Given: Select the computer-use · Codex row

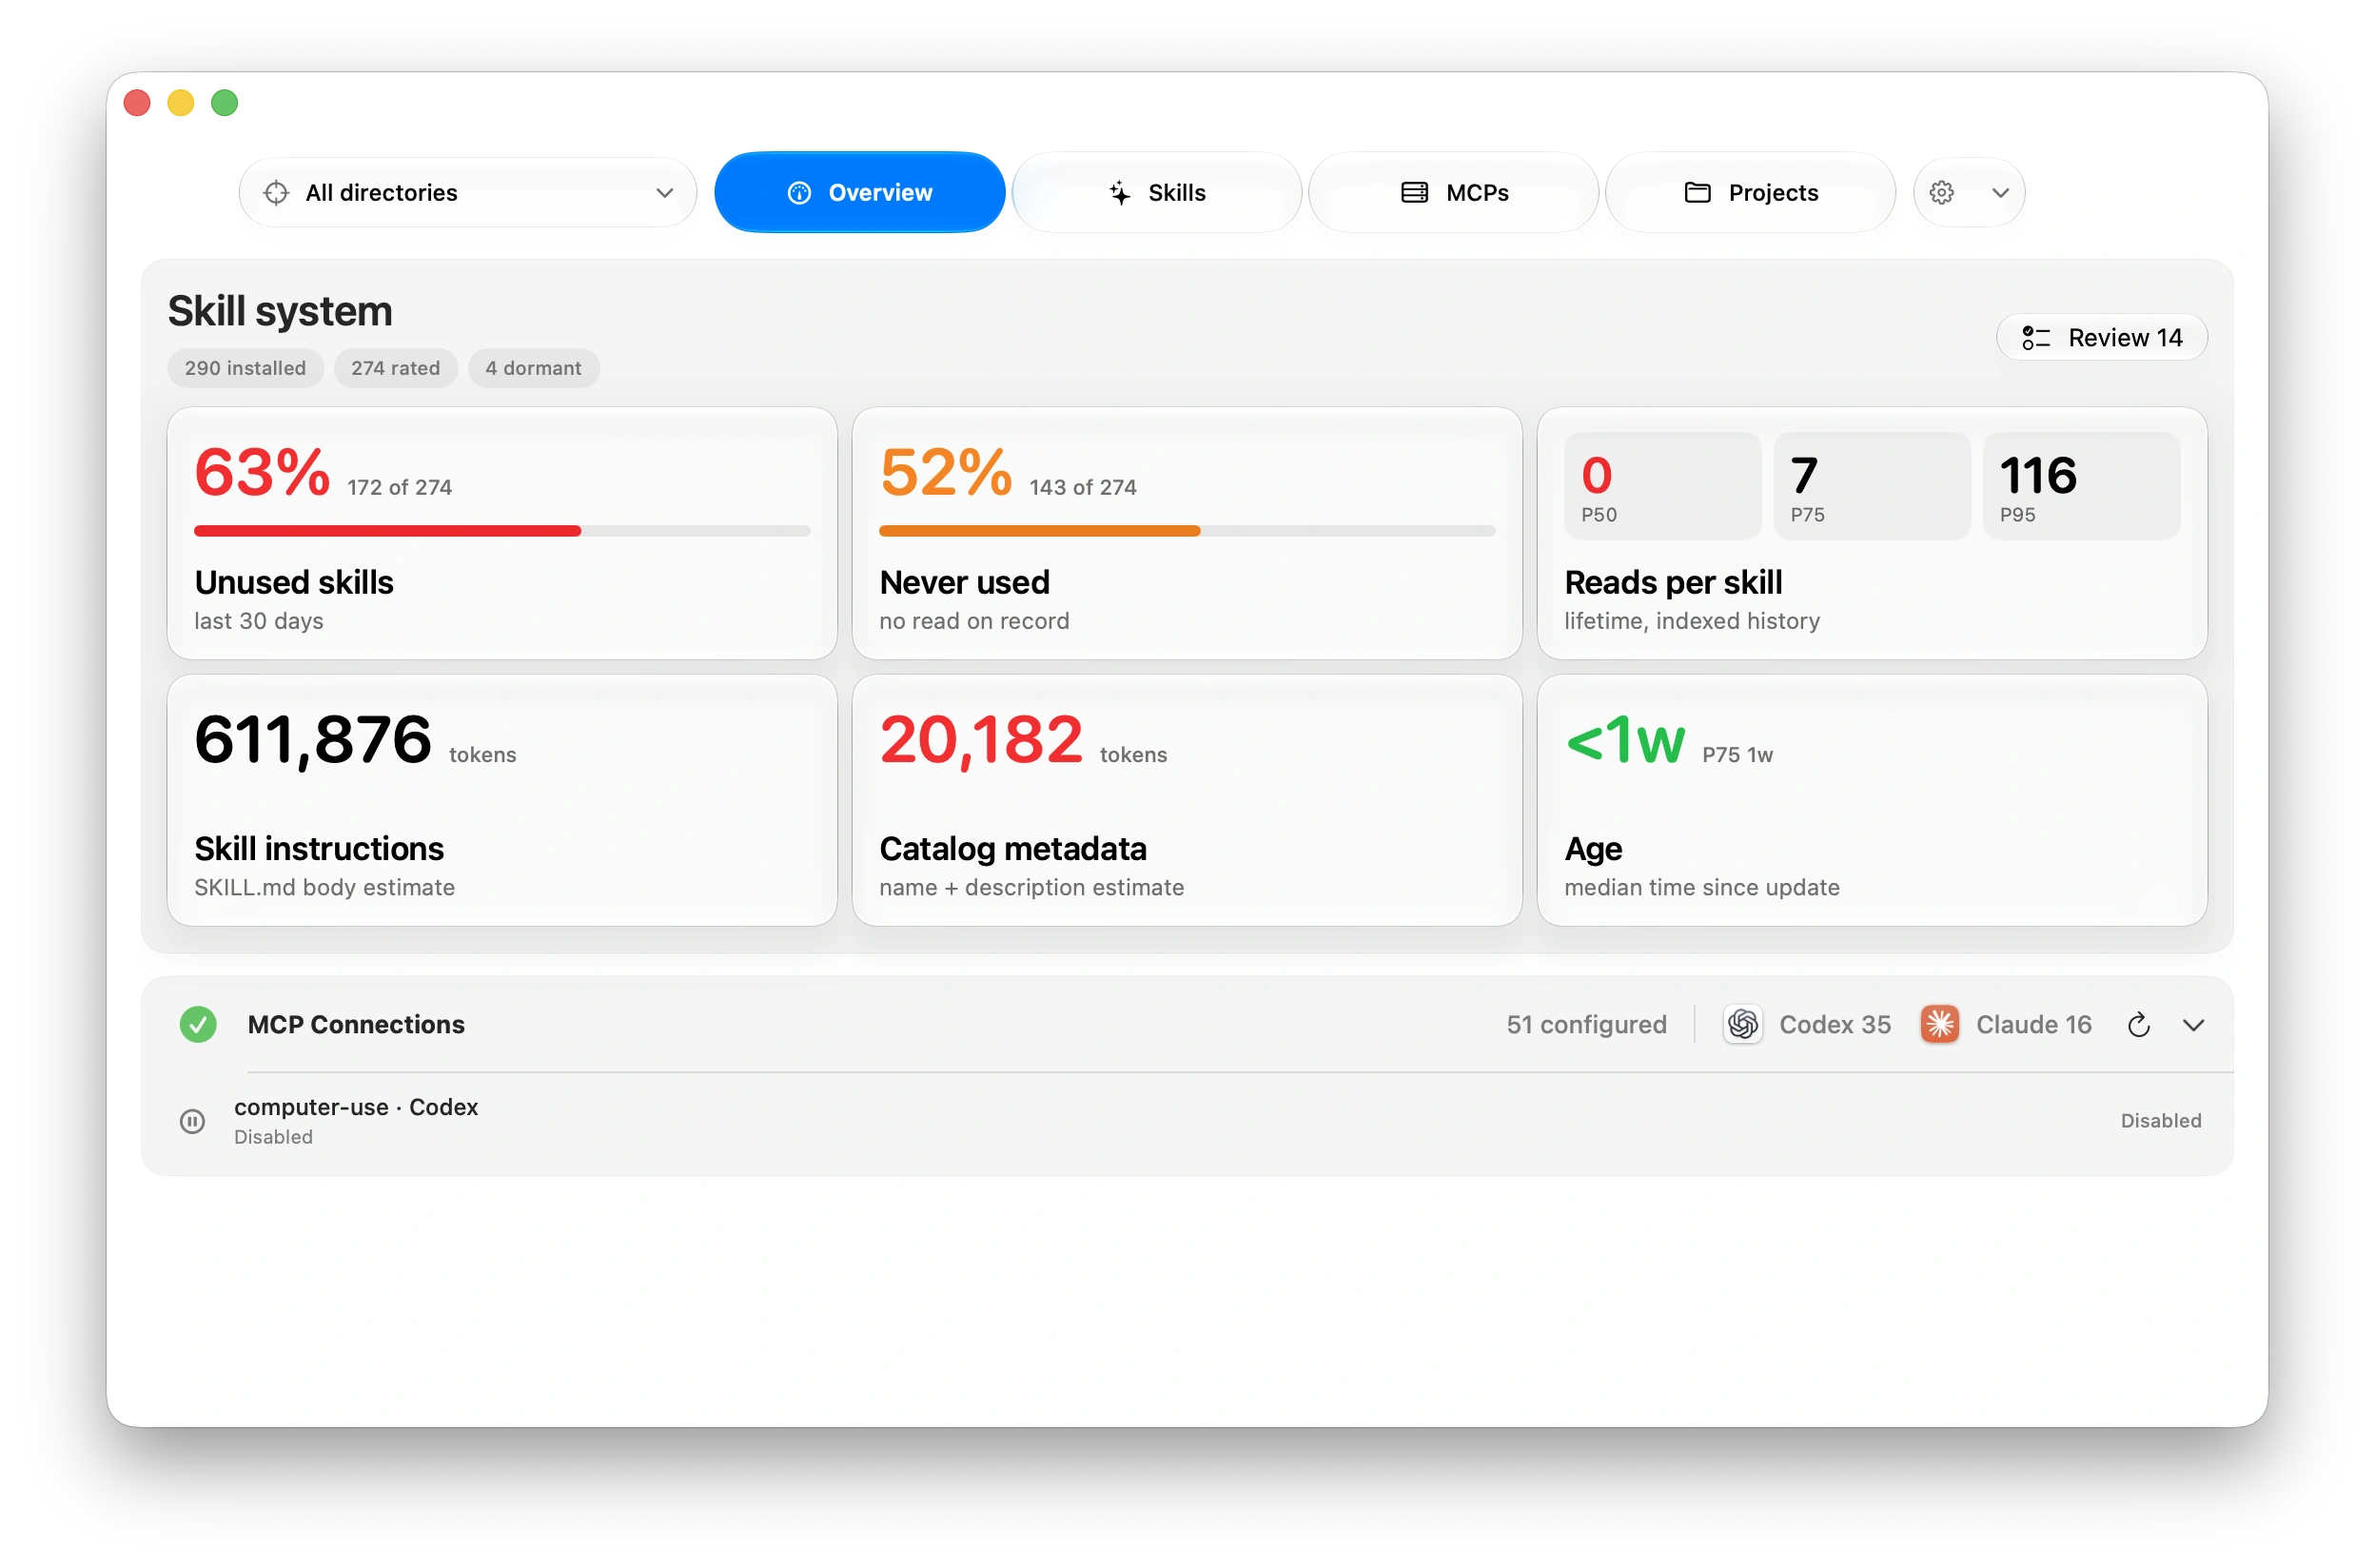Looking at the screenshot, I should (x=1187, y=1121).
